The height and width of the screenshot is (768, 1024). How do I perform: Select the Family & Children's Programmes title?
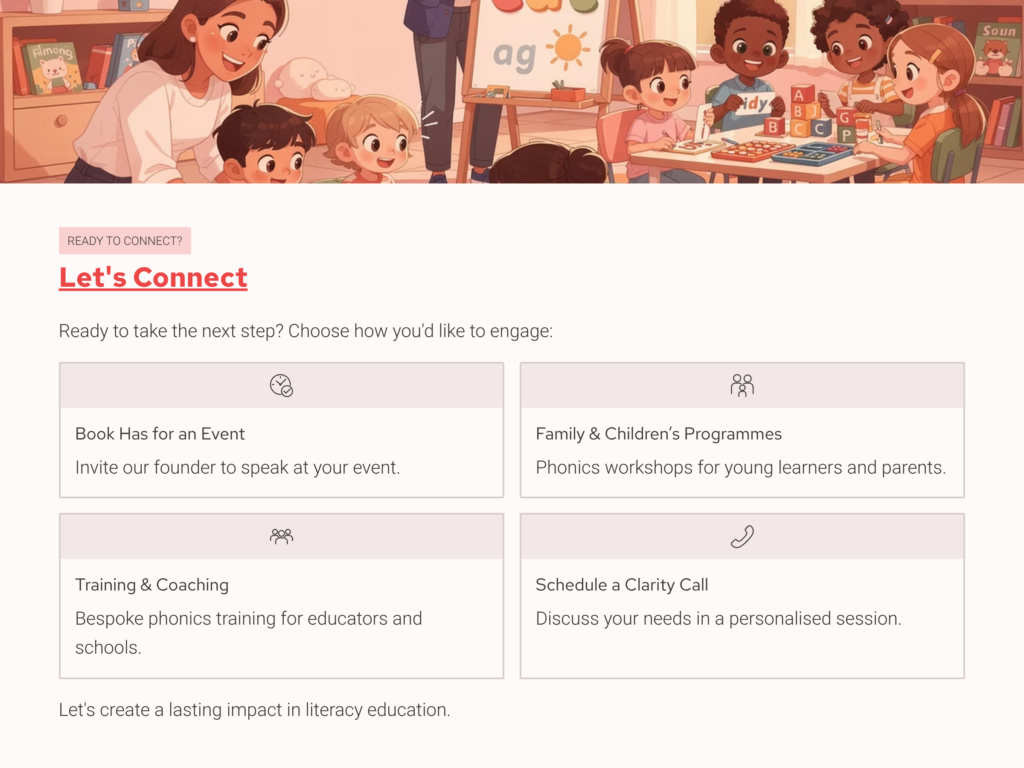(x=658, y=433)
